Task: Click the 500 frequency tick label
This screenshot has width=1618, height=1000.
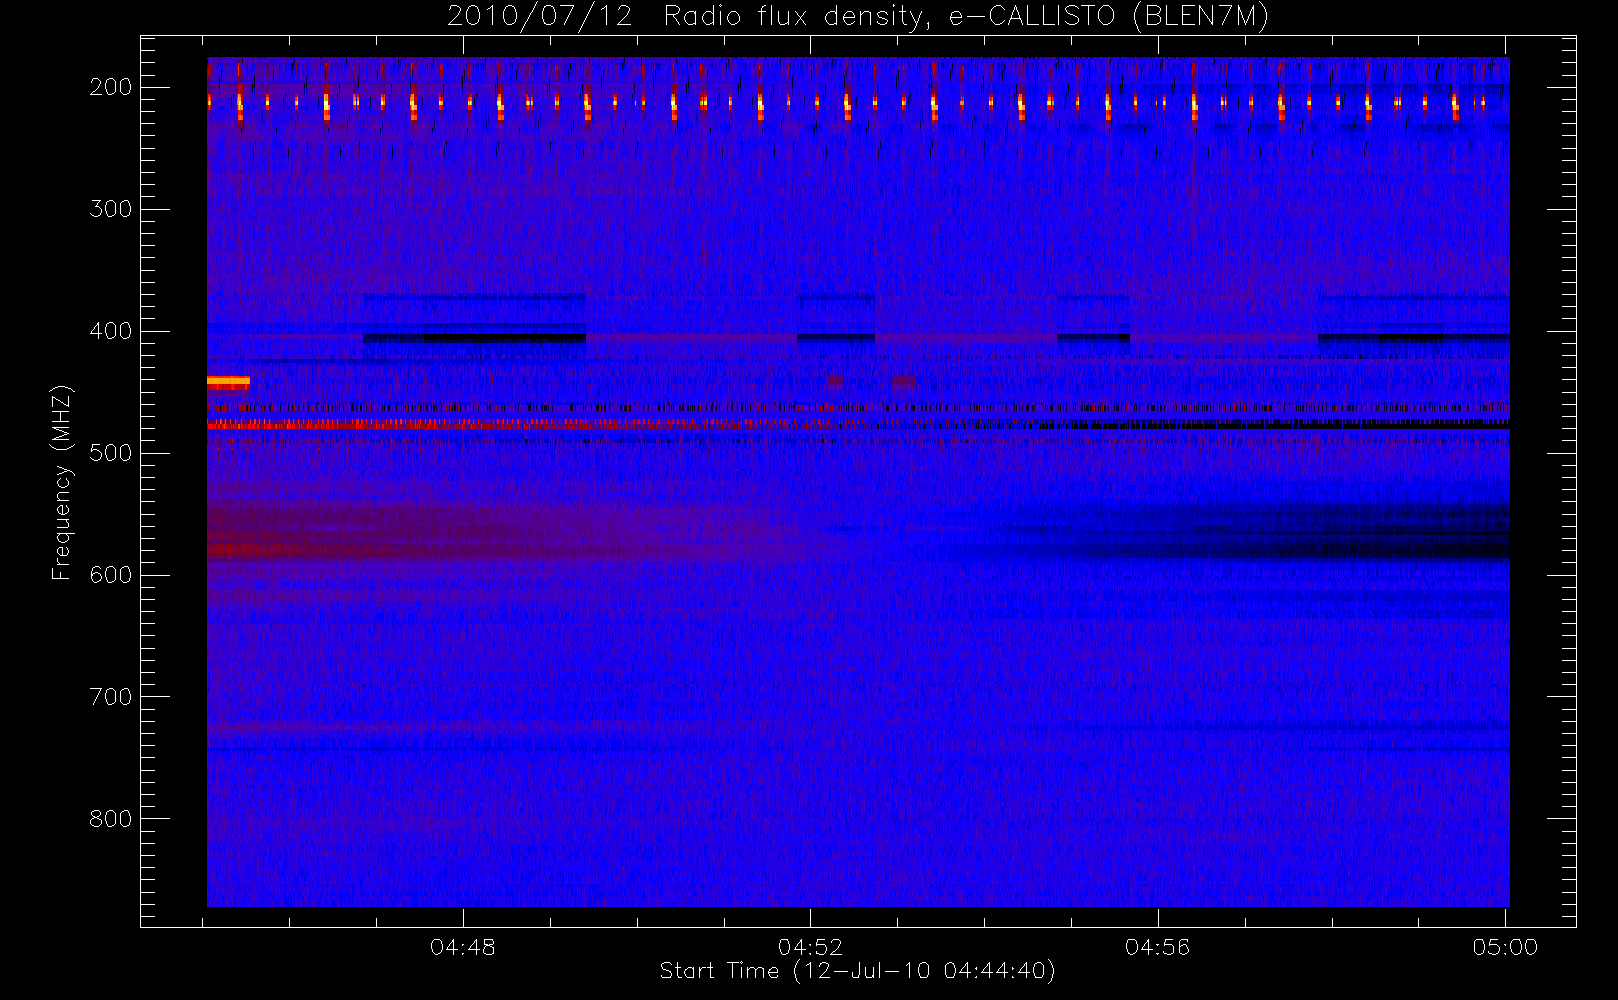Action: pos(111,453)
